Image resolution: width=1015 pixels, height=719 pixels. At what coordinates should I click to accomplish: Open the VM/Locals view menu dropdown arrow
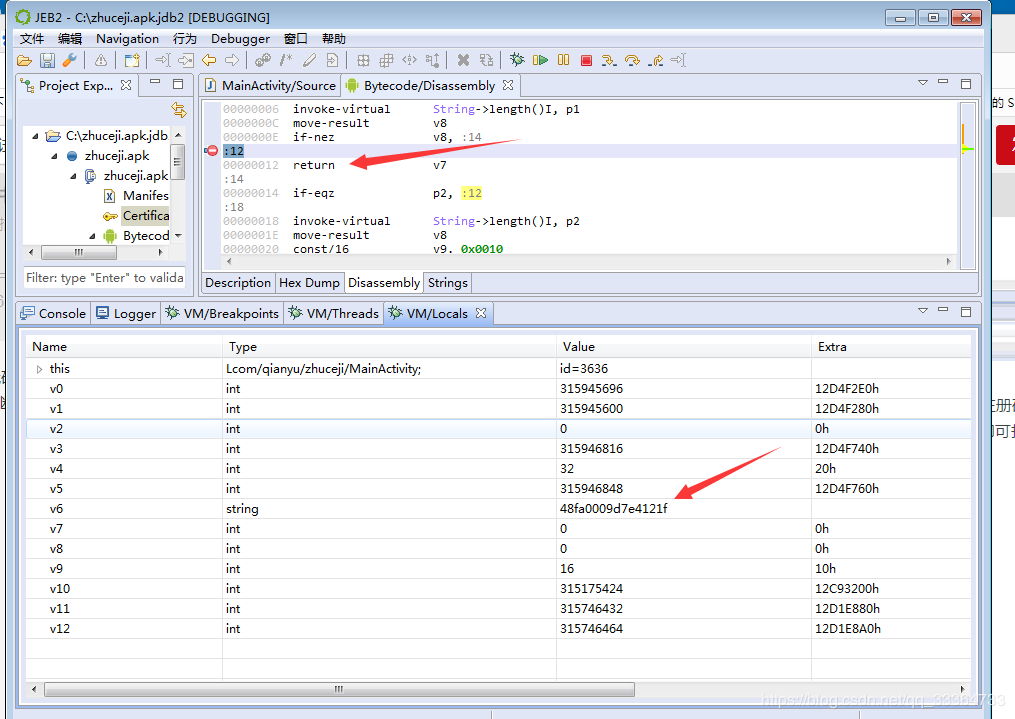pos(922,311)
